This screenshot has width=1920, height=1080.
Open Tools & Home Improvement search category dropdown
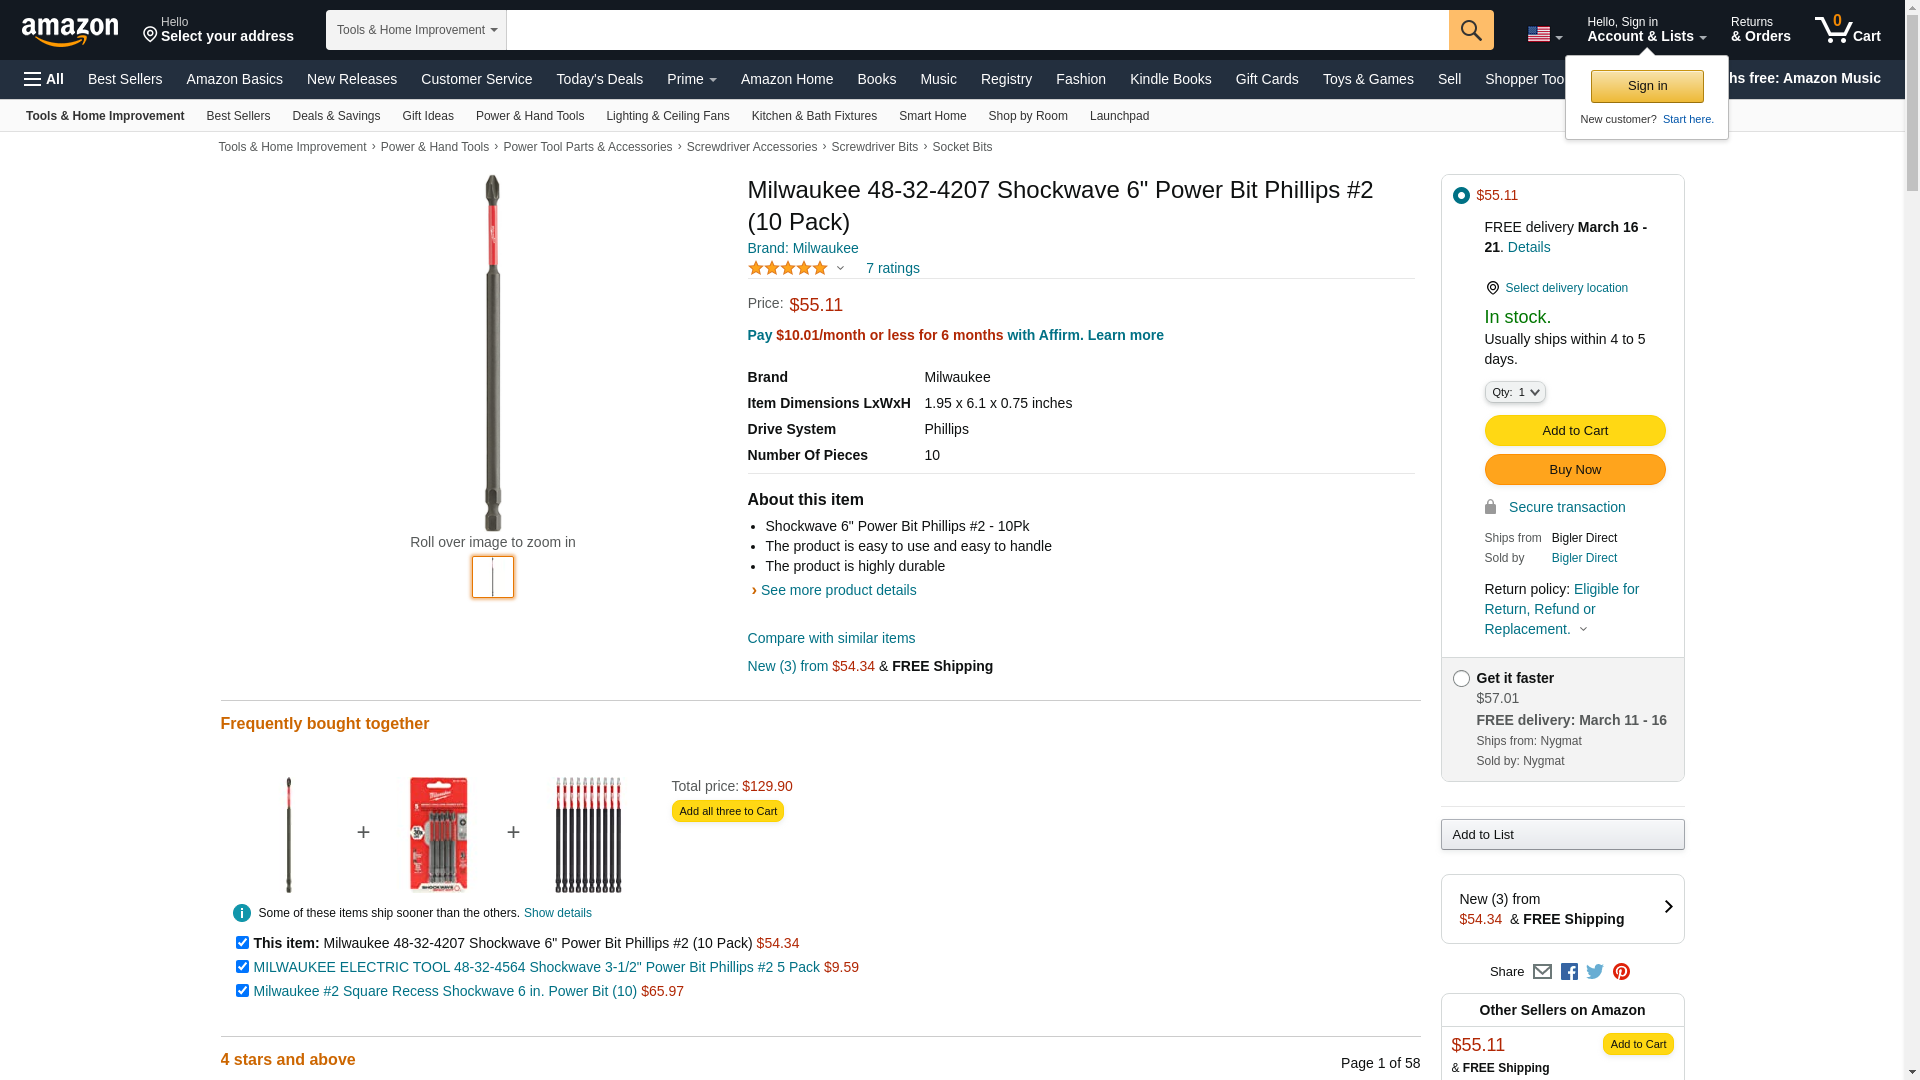coord(416,30)
